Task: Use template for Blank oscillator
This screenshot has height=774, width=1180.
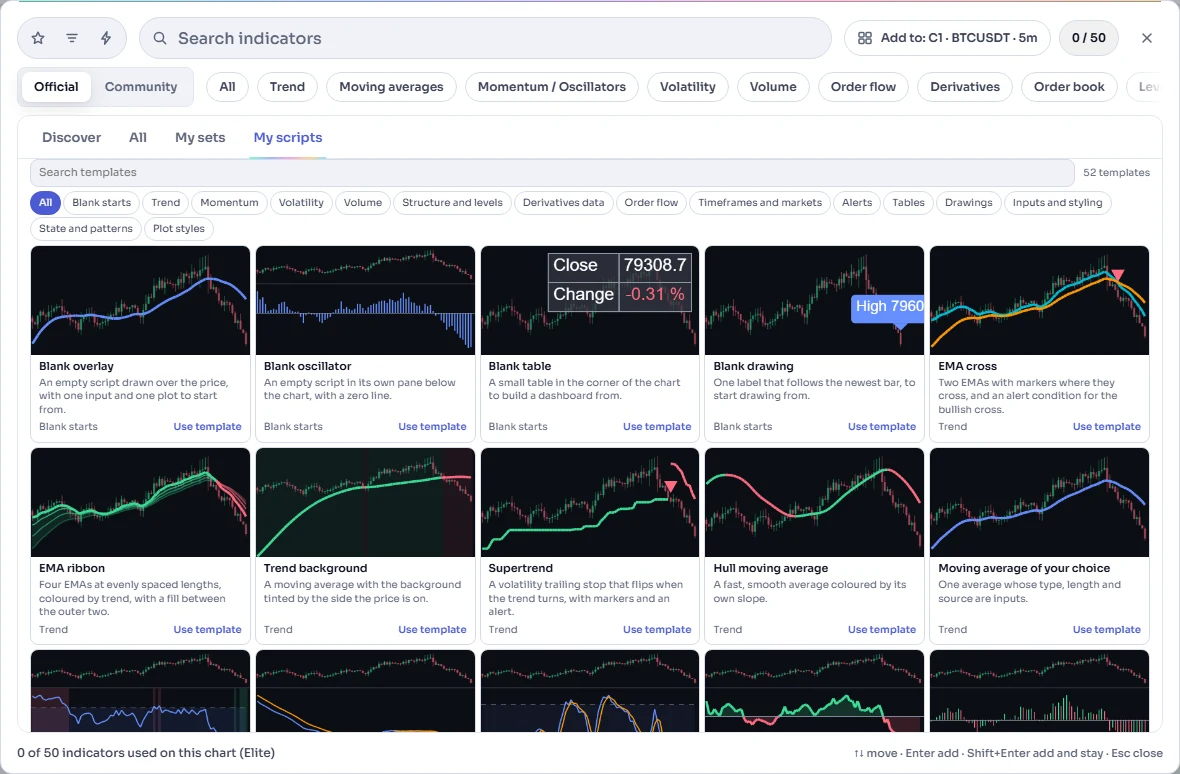Action: click(x=433, y=426)
